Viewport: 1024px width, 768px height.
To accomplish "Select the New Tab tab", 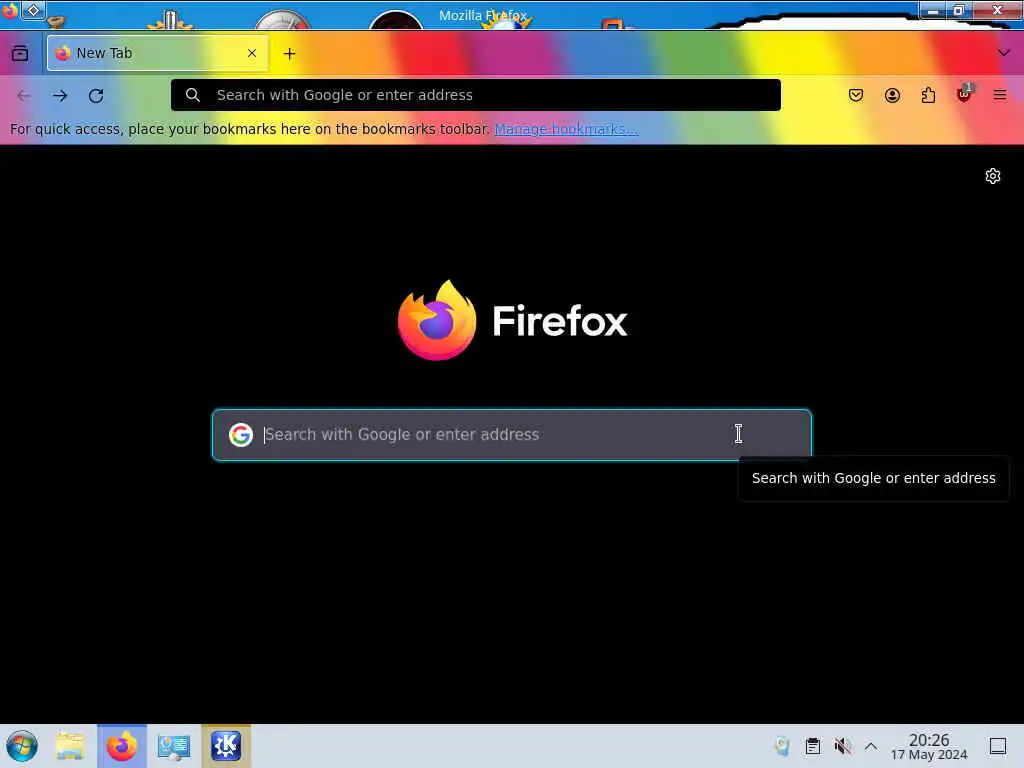I will point(157,53).
